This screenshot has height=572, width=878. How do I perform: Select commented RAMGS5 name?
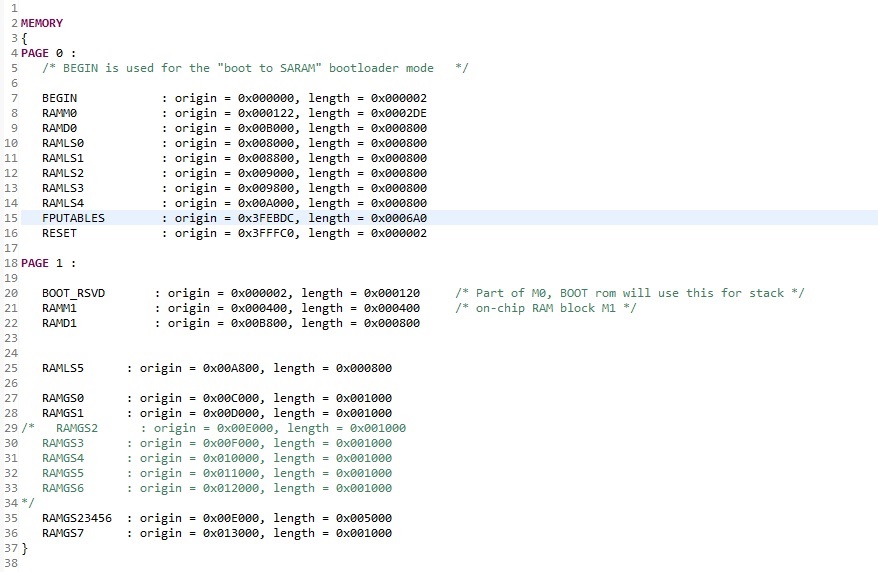[x=63, y=473]
